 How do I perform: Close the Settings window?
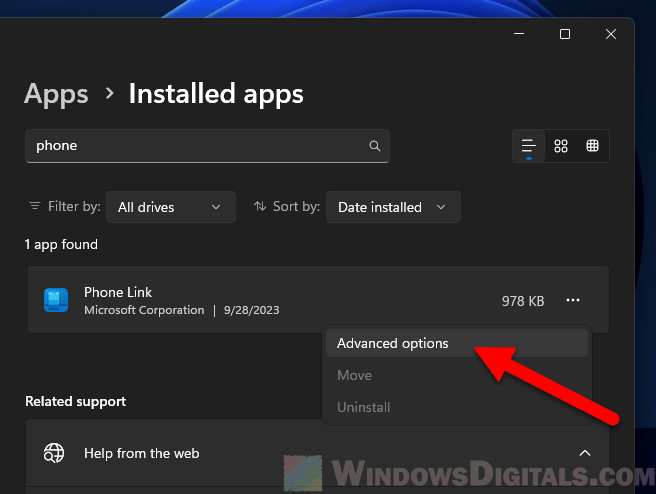611,34
